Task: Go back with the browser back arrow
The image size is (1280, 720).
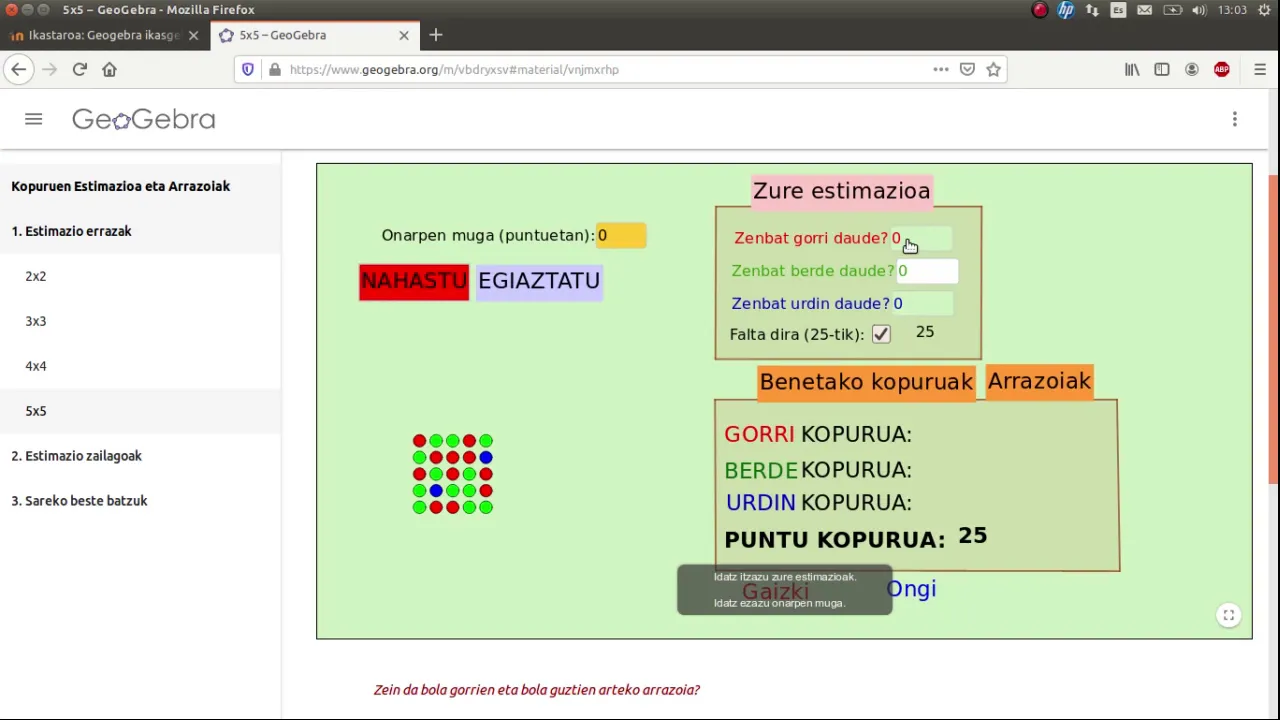Action: click(x=18, y=69)
